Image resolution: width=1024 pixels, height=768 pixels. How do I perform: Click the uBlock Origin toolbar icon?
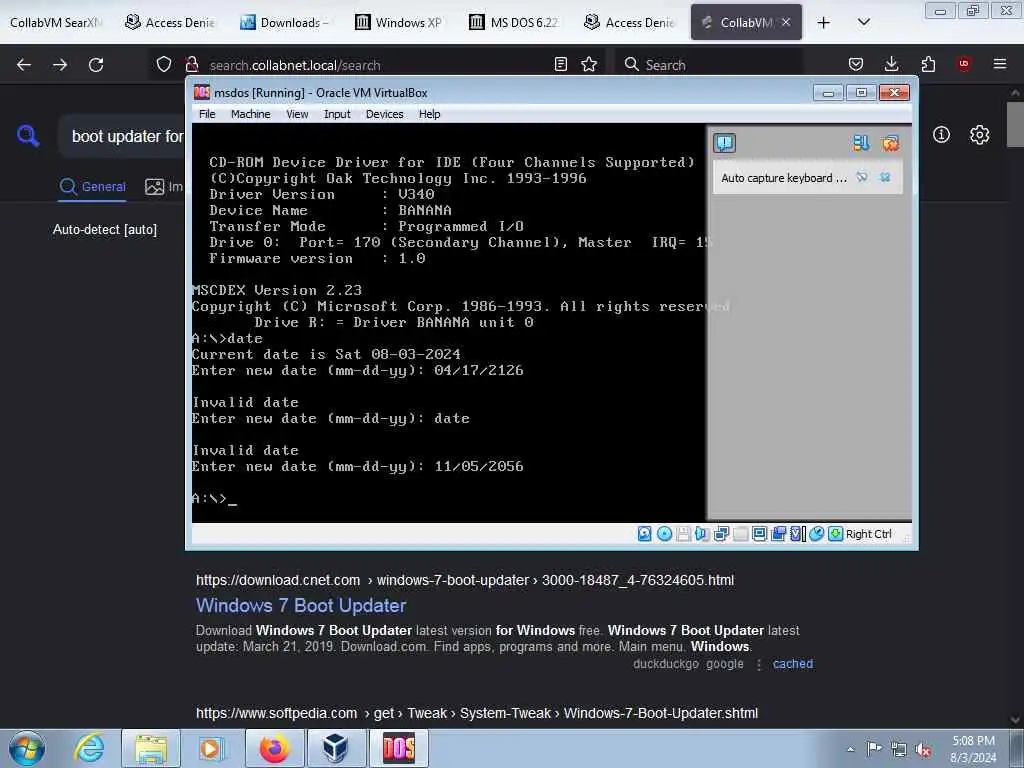click(964, 63)
